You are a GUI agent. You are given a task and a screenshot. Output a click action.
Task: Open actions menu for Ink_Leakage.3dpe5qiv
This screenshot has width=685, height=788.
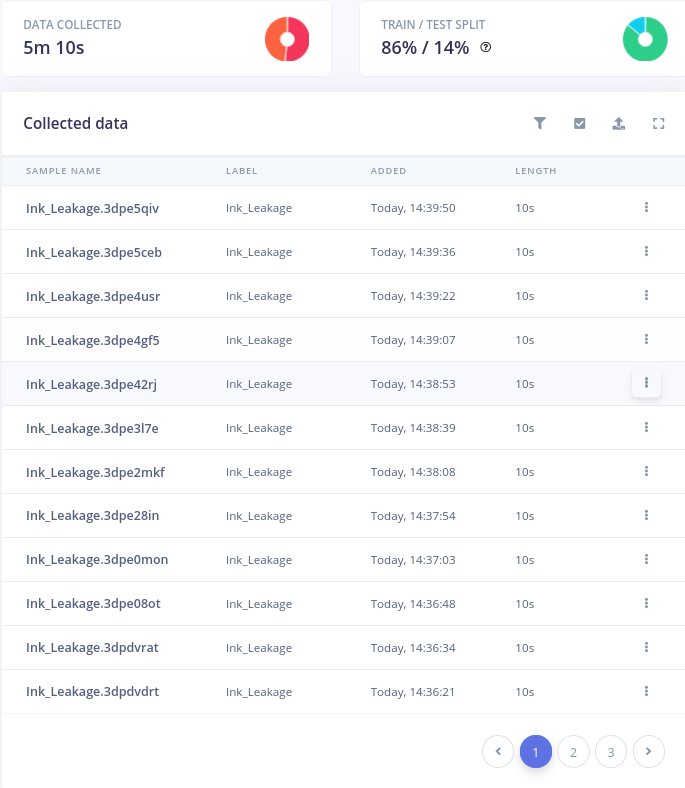pyautogui.click(x=646, y=207)
